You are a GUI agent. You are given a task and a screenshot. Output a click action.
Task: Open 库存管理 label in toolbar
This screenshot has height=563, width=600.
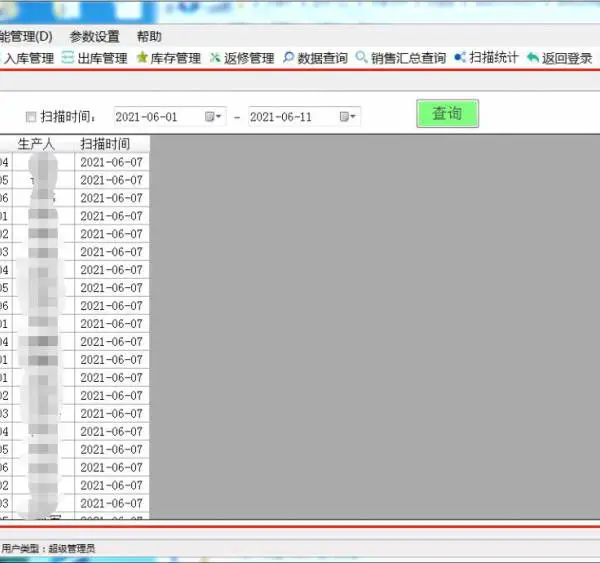(175, 58)
